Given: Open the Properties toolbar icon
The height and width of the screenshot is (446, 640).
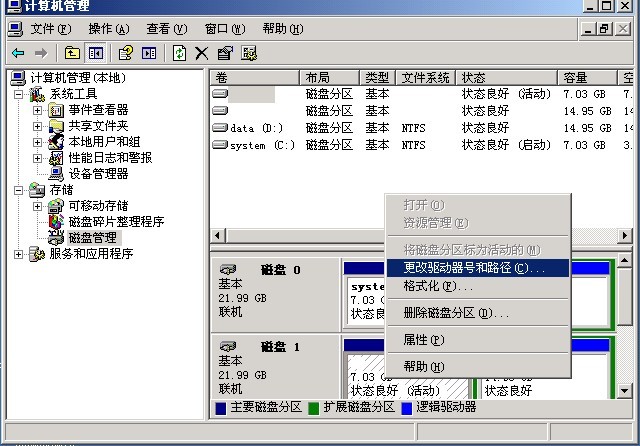Looking at the screenshot, I should [225, 53].
